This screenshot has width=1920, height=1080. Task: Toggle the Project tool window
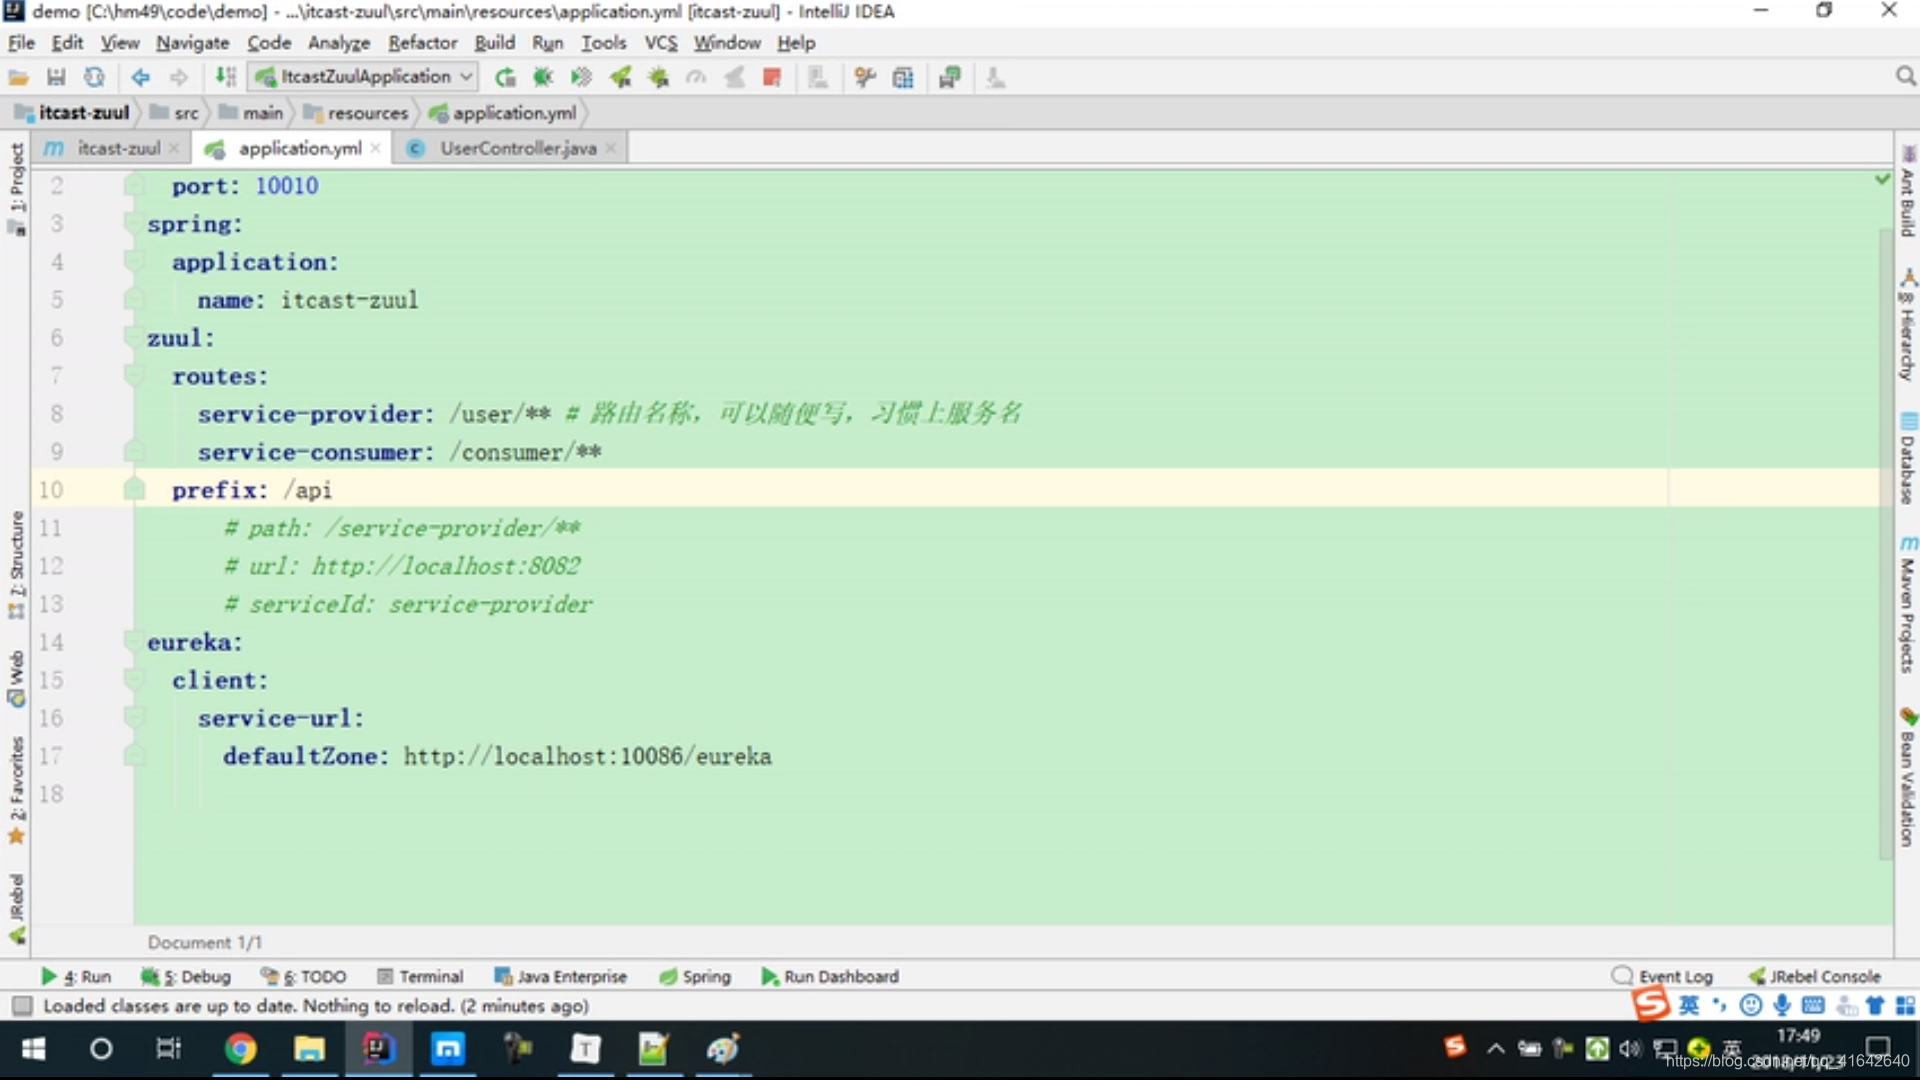tap(16, 188)
